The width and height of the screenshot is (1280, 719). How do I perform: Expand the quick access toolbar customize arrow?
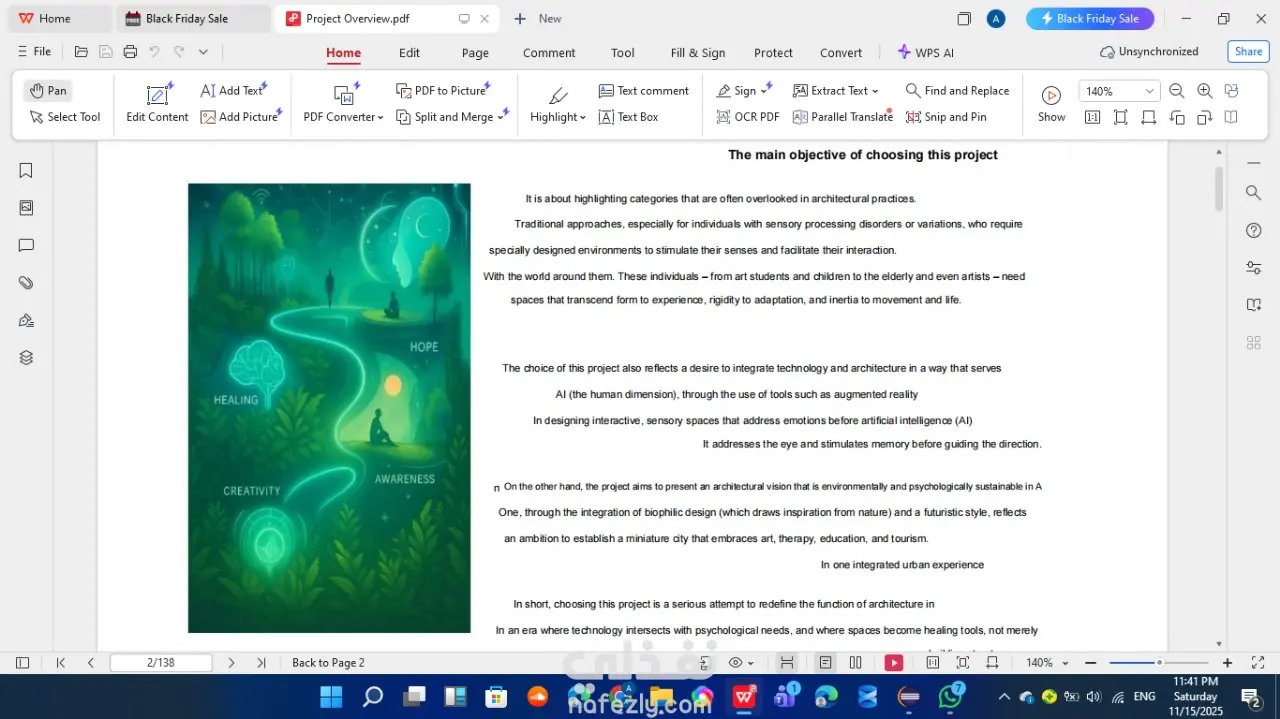tap(203, 52)
